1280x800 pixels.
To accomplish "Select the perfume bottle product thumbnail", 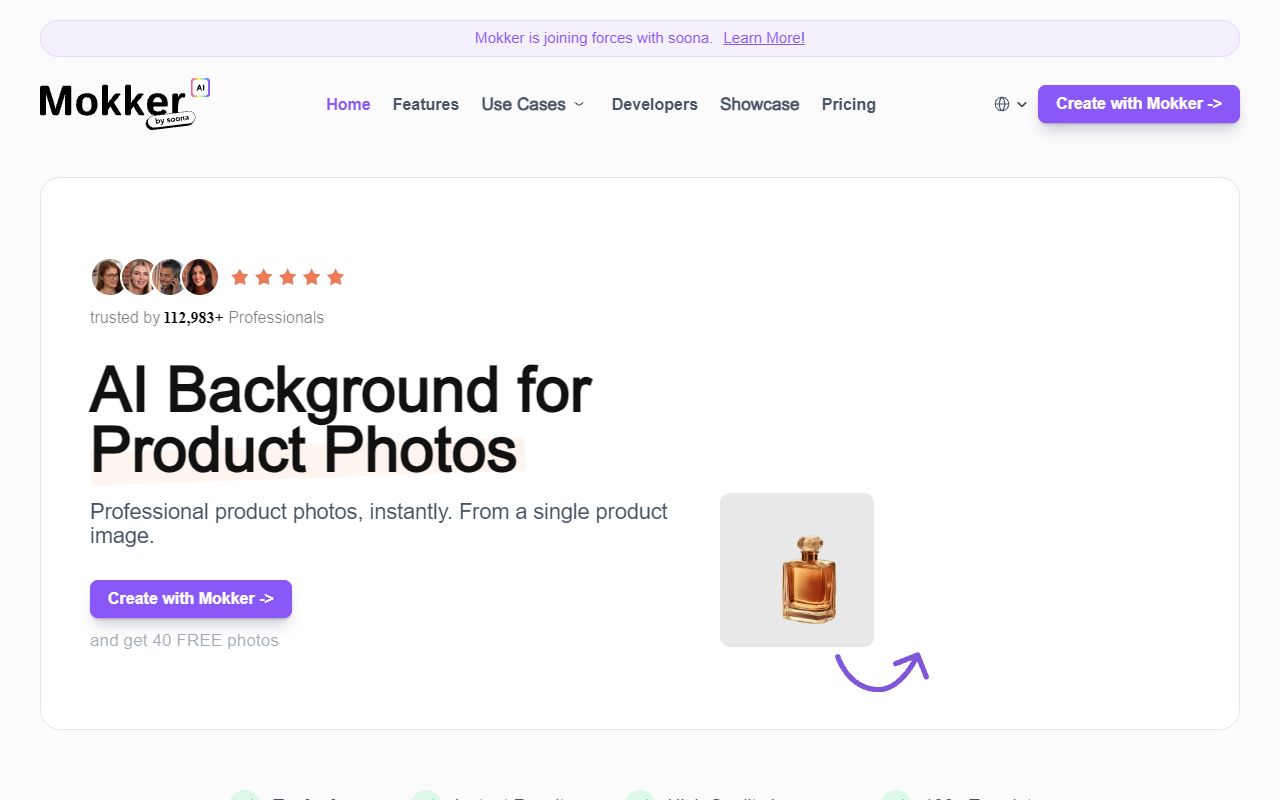I will point(797,570).
